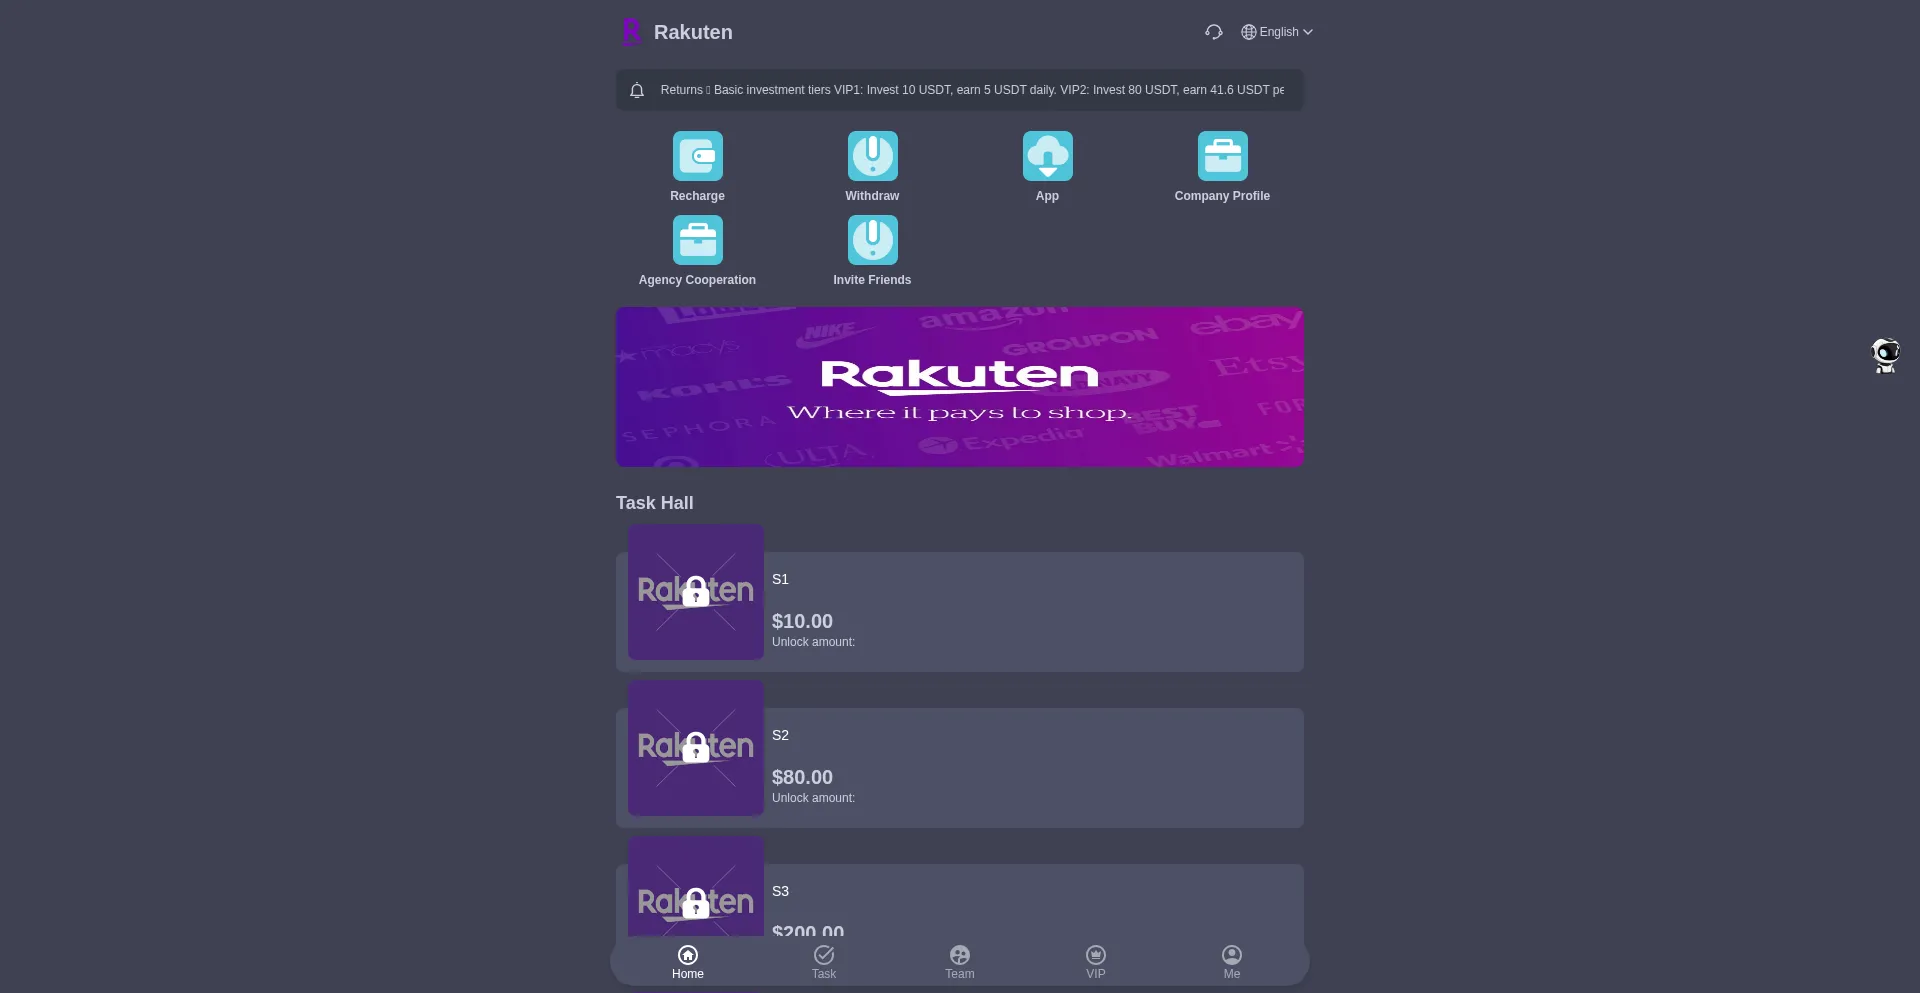Open the locked S2 $80.00 task

tap(960, 767)
